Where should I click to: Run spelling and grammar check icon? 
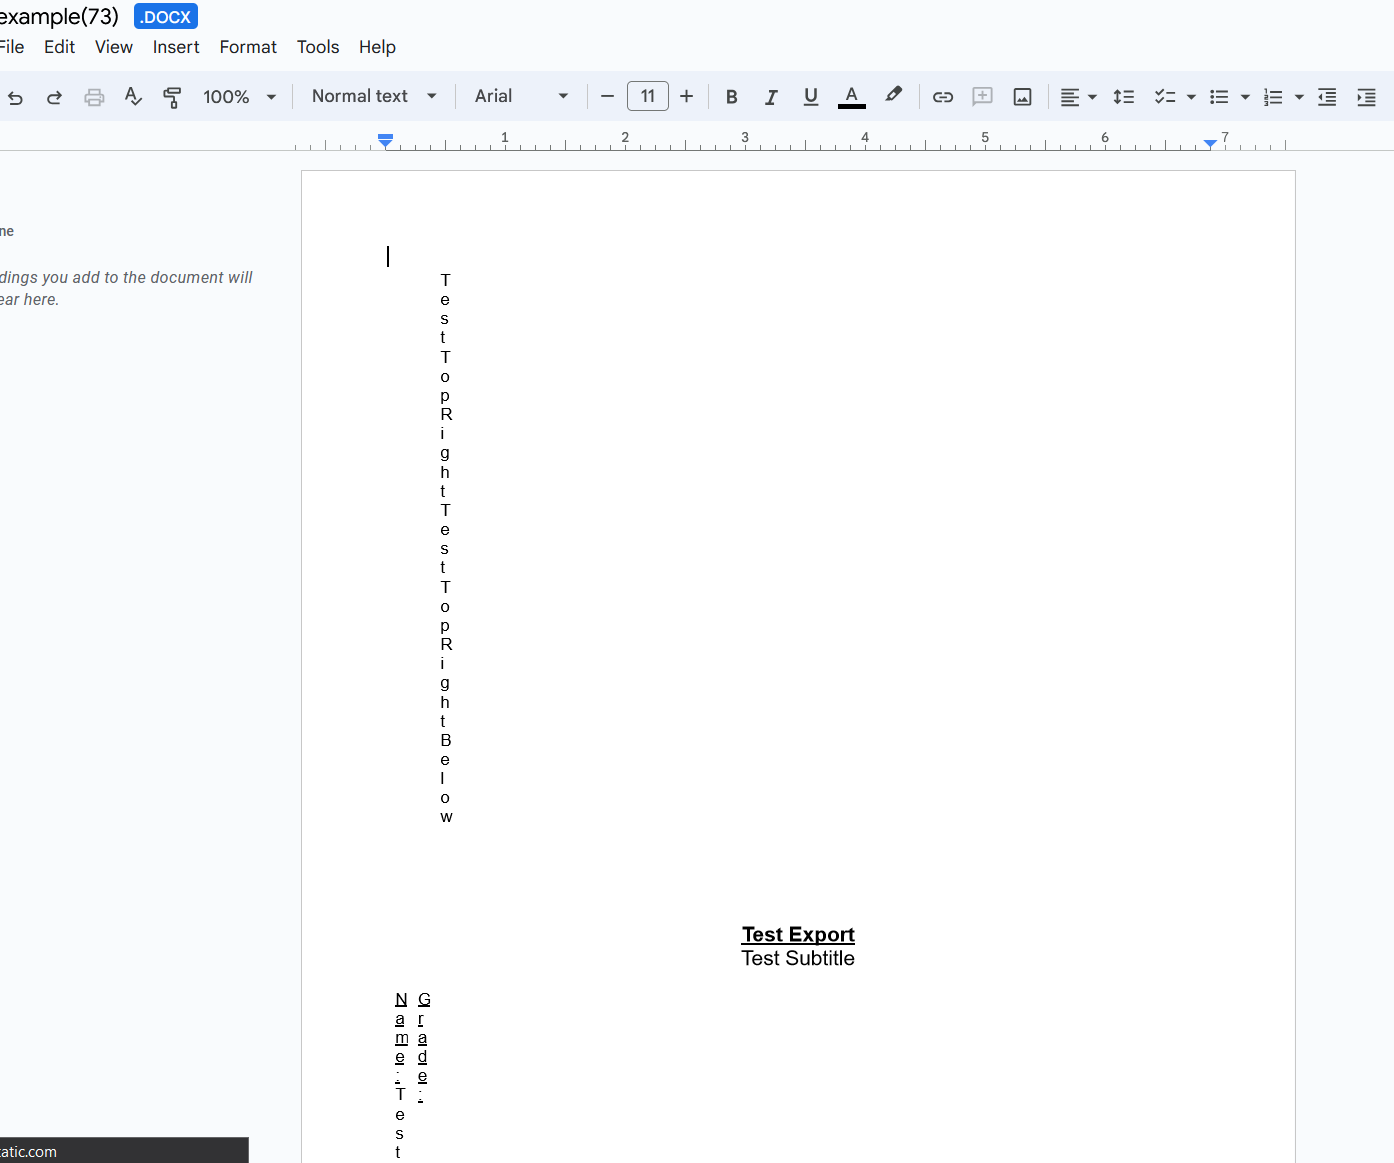pos(133,97)
